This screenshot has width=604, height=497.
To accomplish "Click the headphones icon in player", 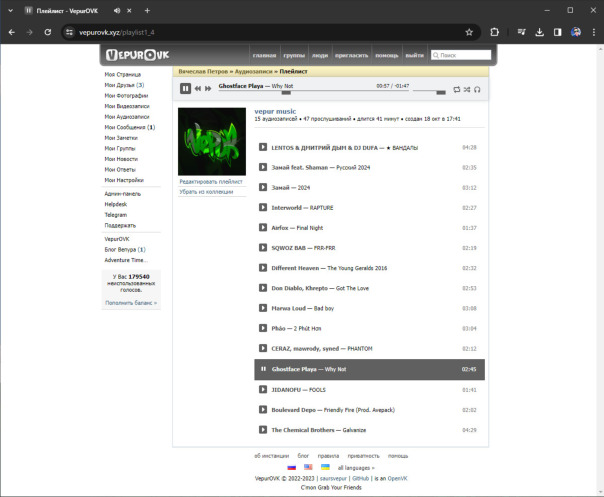I will 477,89.
